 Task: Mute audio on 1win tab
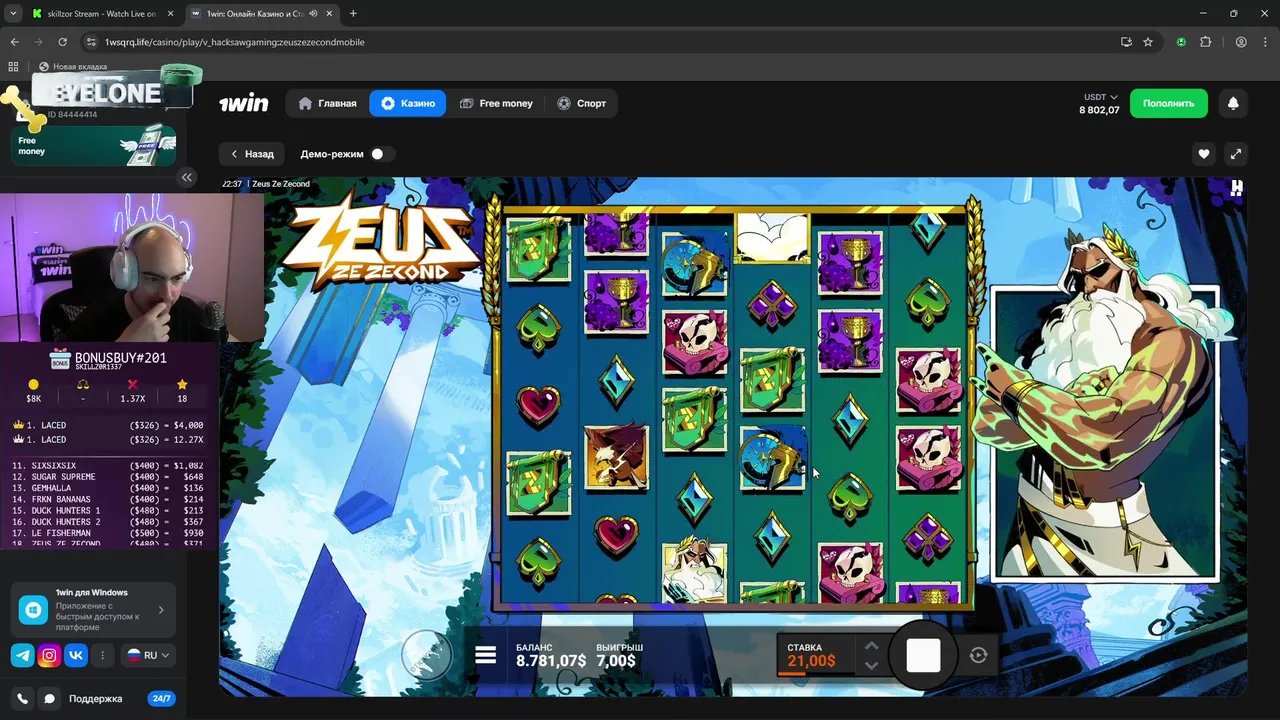[x=314, y=14]
